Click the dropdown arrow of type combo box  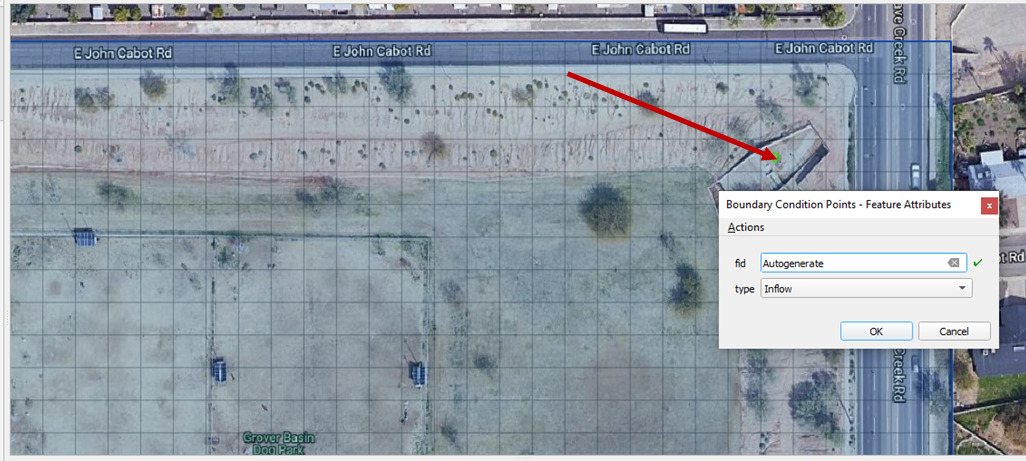pyautogui.click(x=962, y=288)
